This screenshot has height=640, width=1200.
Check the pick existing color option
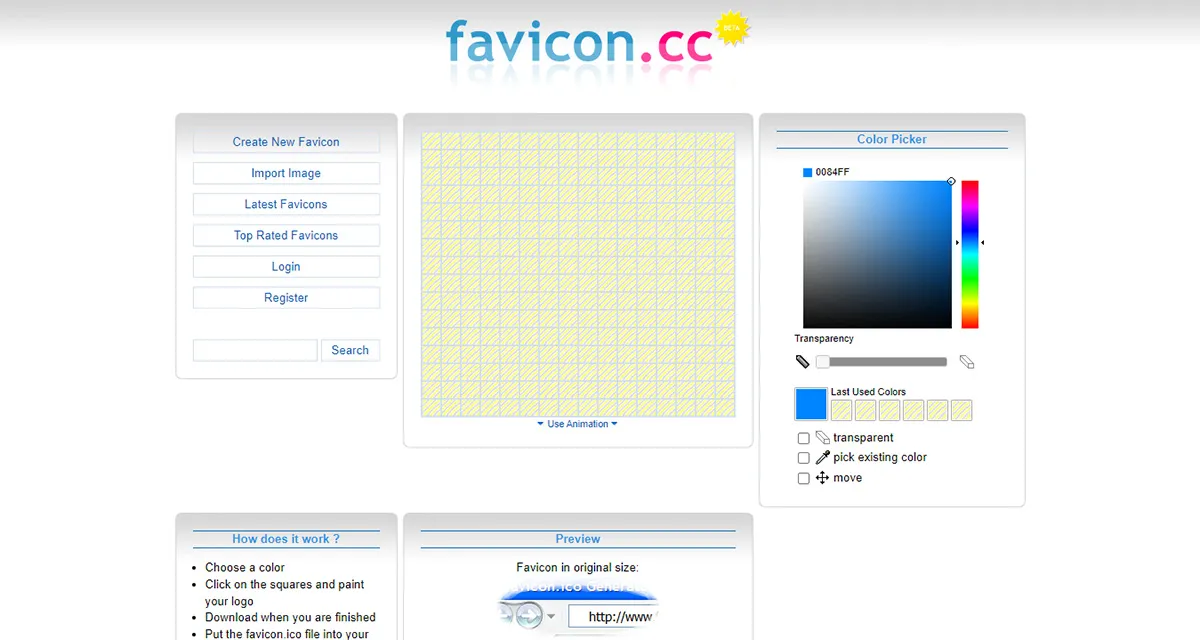(803, 457)
